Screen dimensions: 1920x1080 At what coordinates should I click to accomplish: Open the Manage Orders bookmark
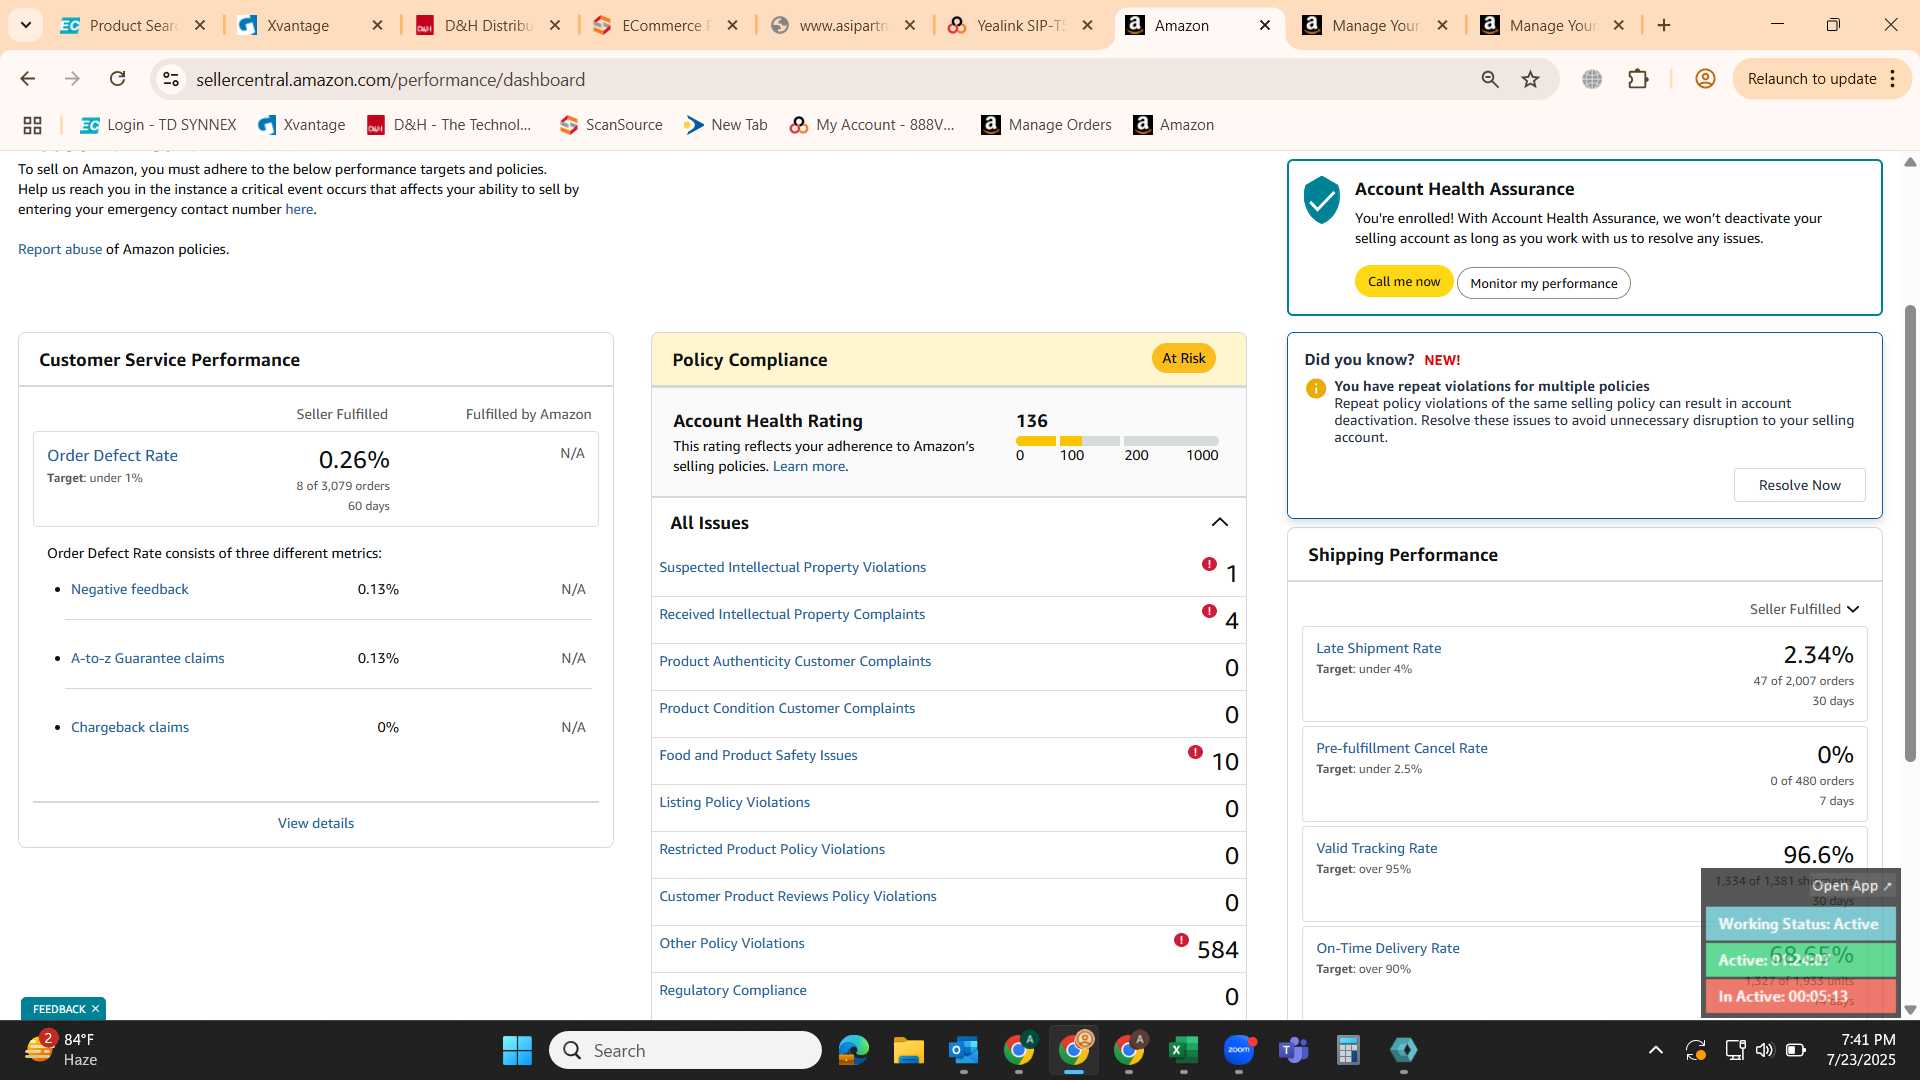pyautogui.click(x=1046, y=125)
